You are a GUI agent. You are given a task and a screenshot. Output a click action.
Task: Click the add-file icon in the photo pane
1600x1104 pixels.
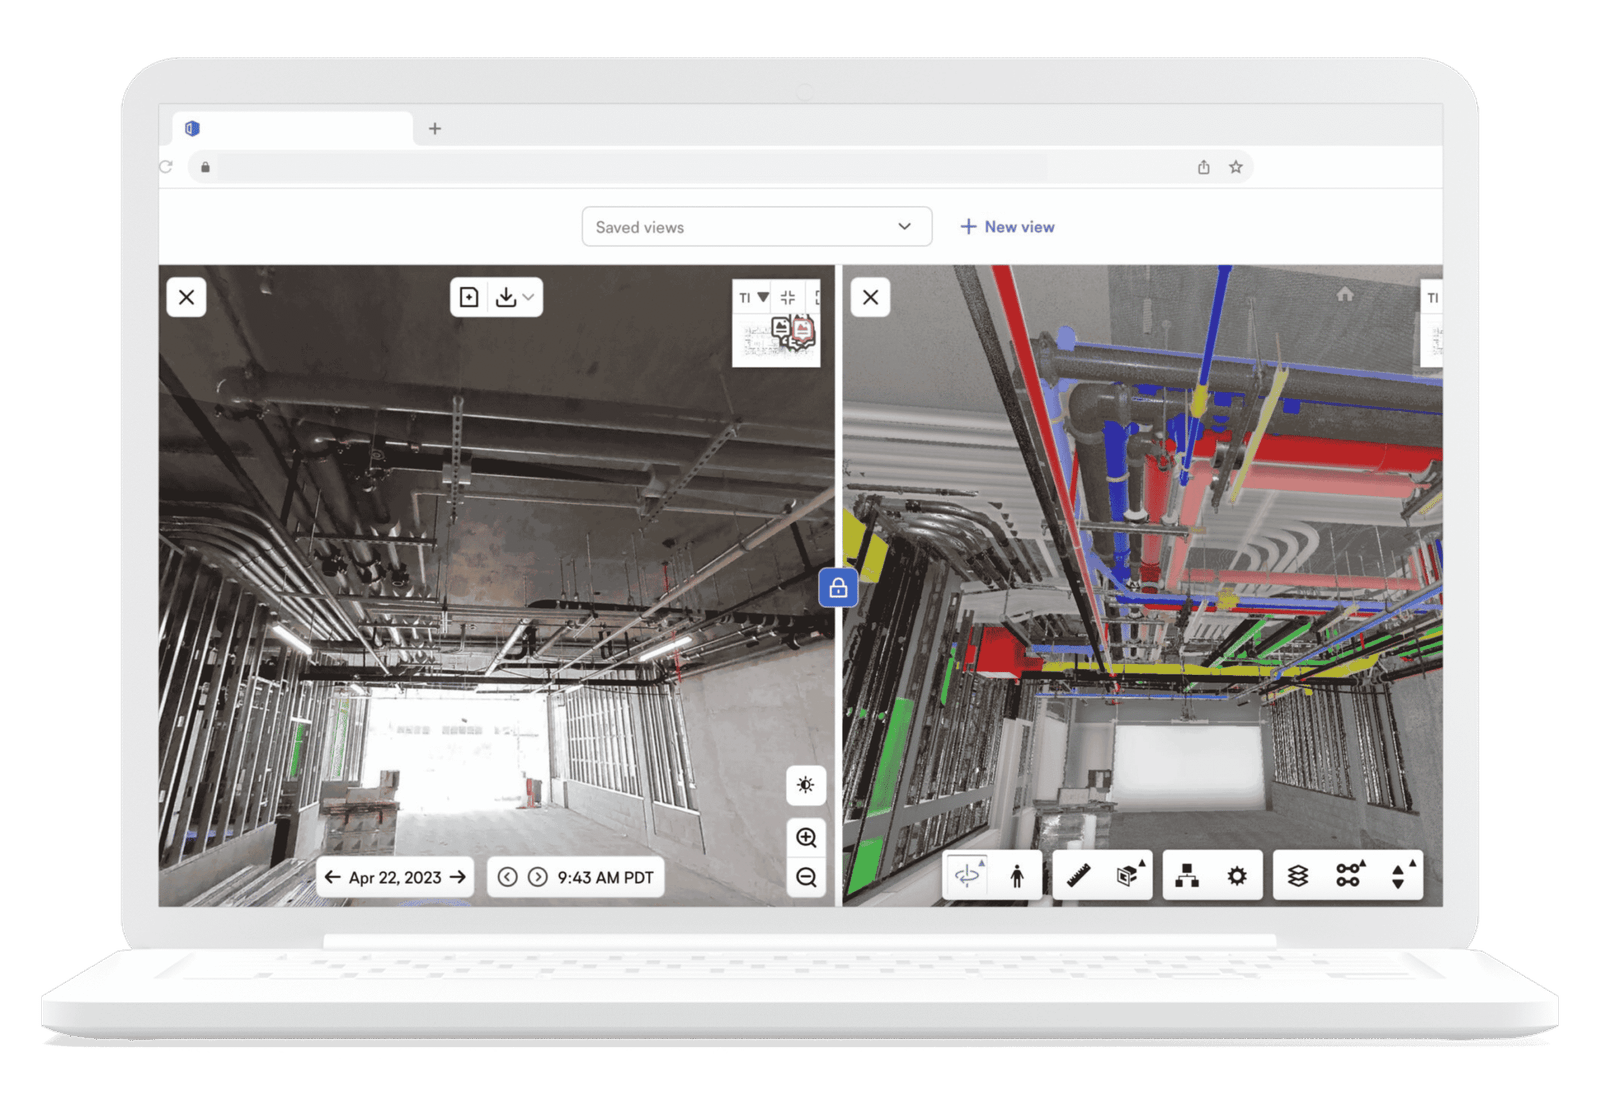[x=469, y=297]
